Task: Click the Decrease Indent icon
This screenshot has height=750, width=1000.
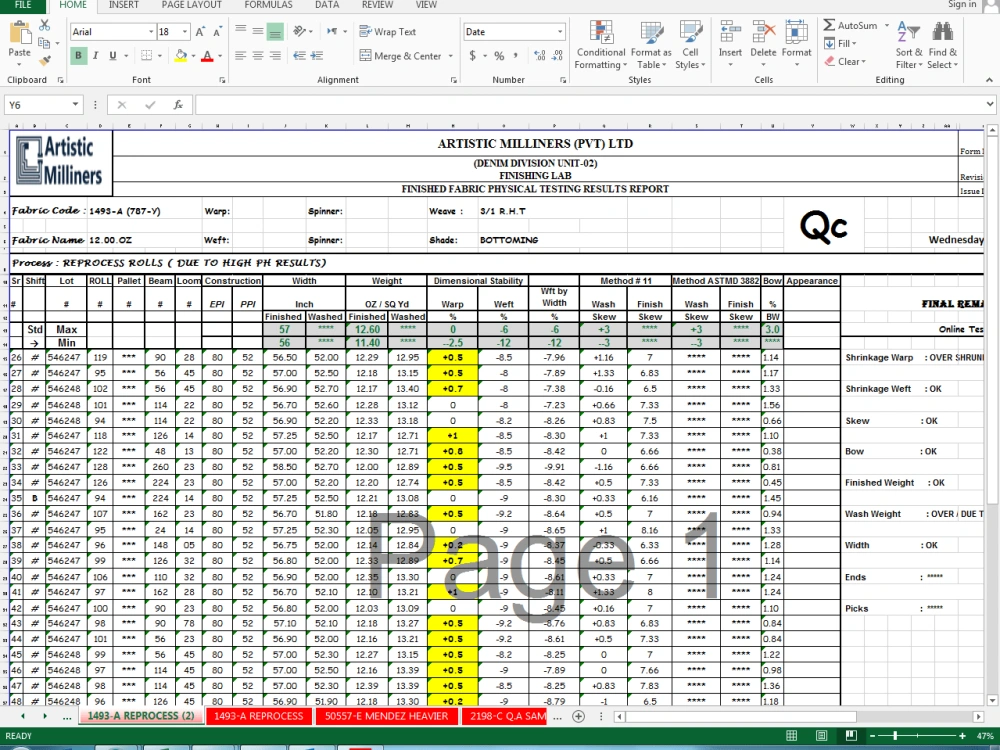Action: click(x=299, y=55)
